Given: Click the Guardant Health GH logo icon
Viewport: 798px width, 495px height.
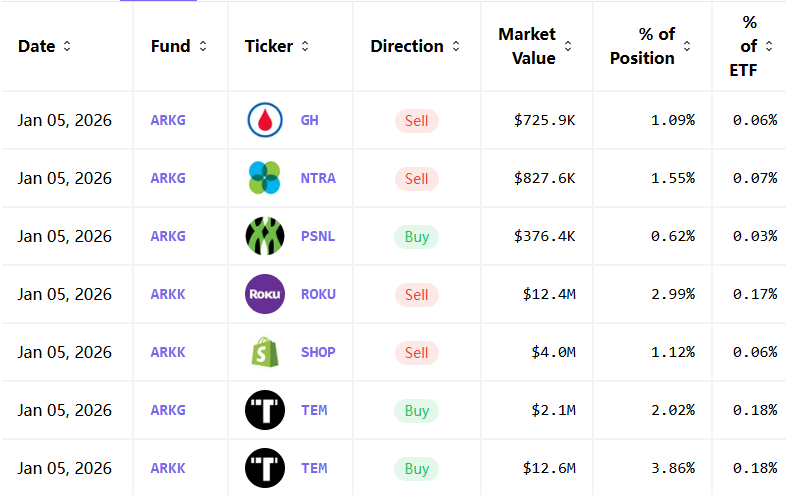Looking at the screenshot, I should [265, 121].
